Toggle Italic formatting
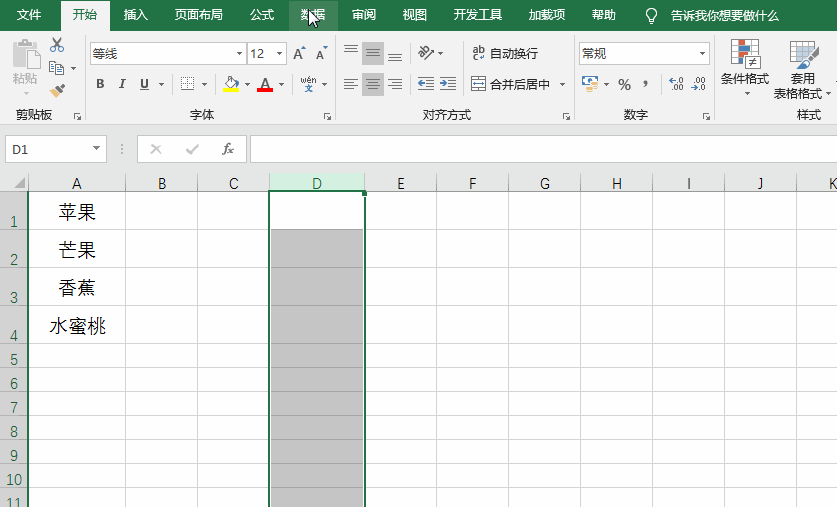 click(x=122, y=84)
